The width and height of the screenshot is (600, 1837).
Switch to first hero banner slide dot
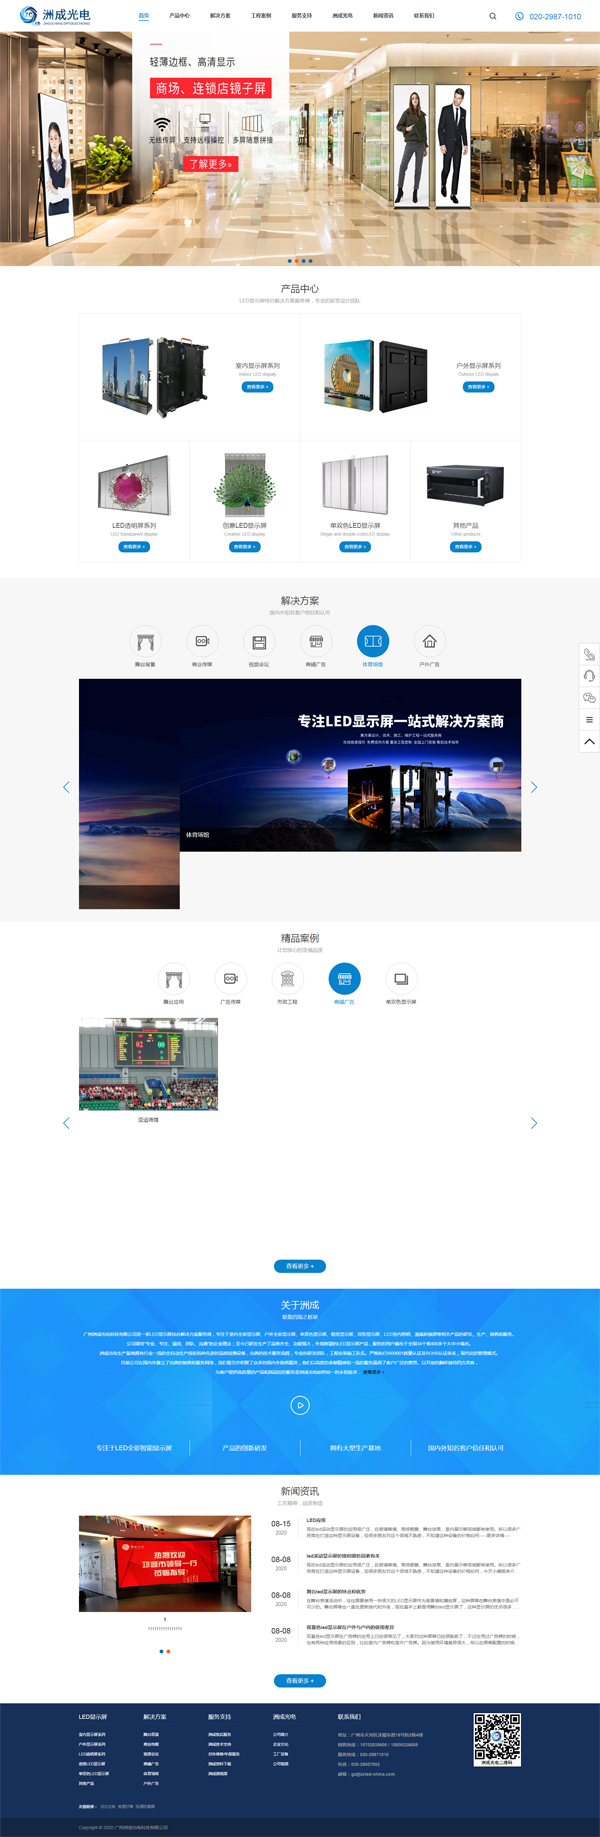point(289,261)
